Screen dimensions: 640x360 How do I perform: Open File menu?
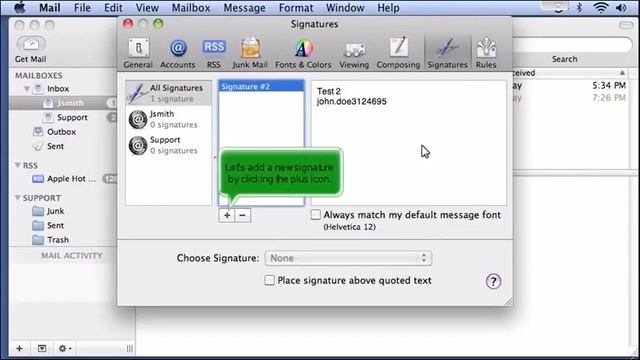82,8
